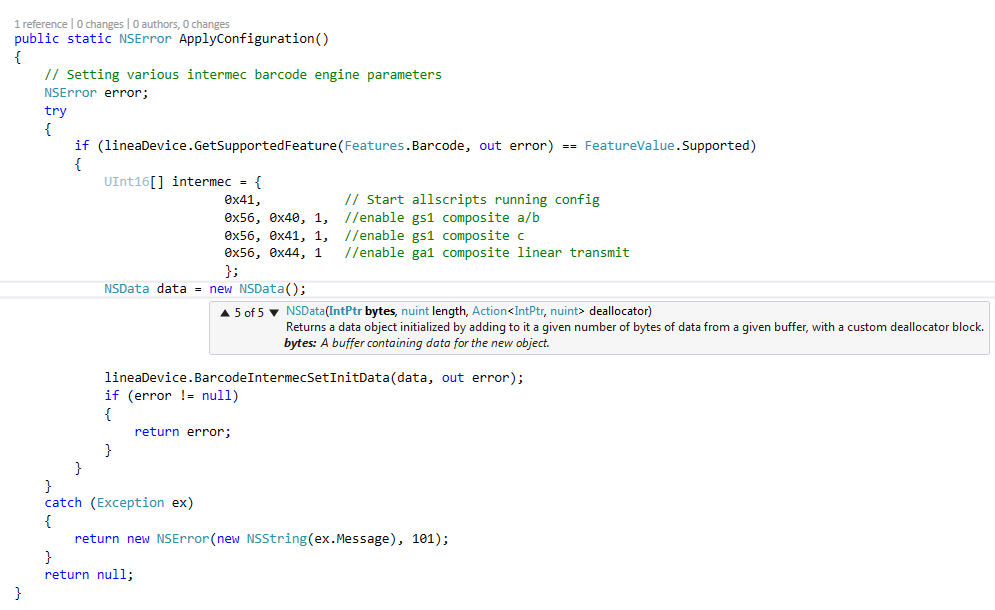995x610 pixels.
Task: Click the standalone 0x41 array value
Action: coord(239,200)
